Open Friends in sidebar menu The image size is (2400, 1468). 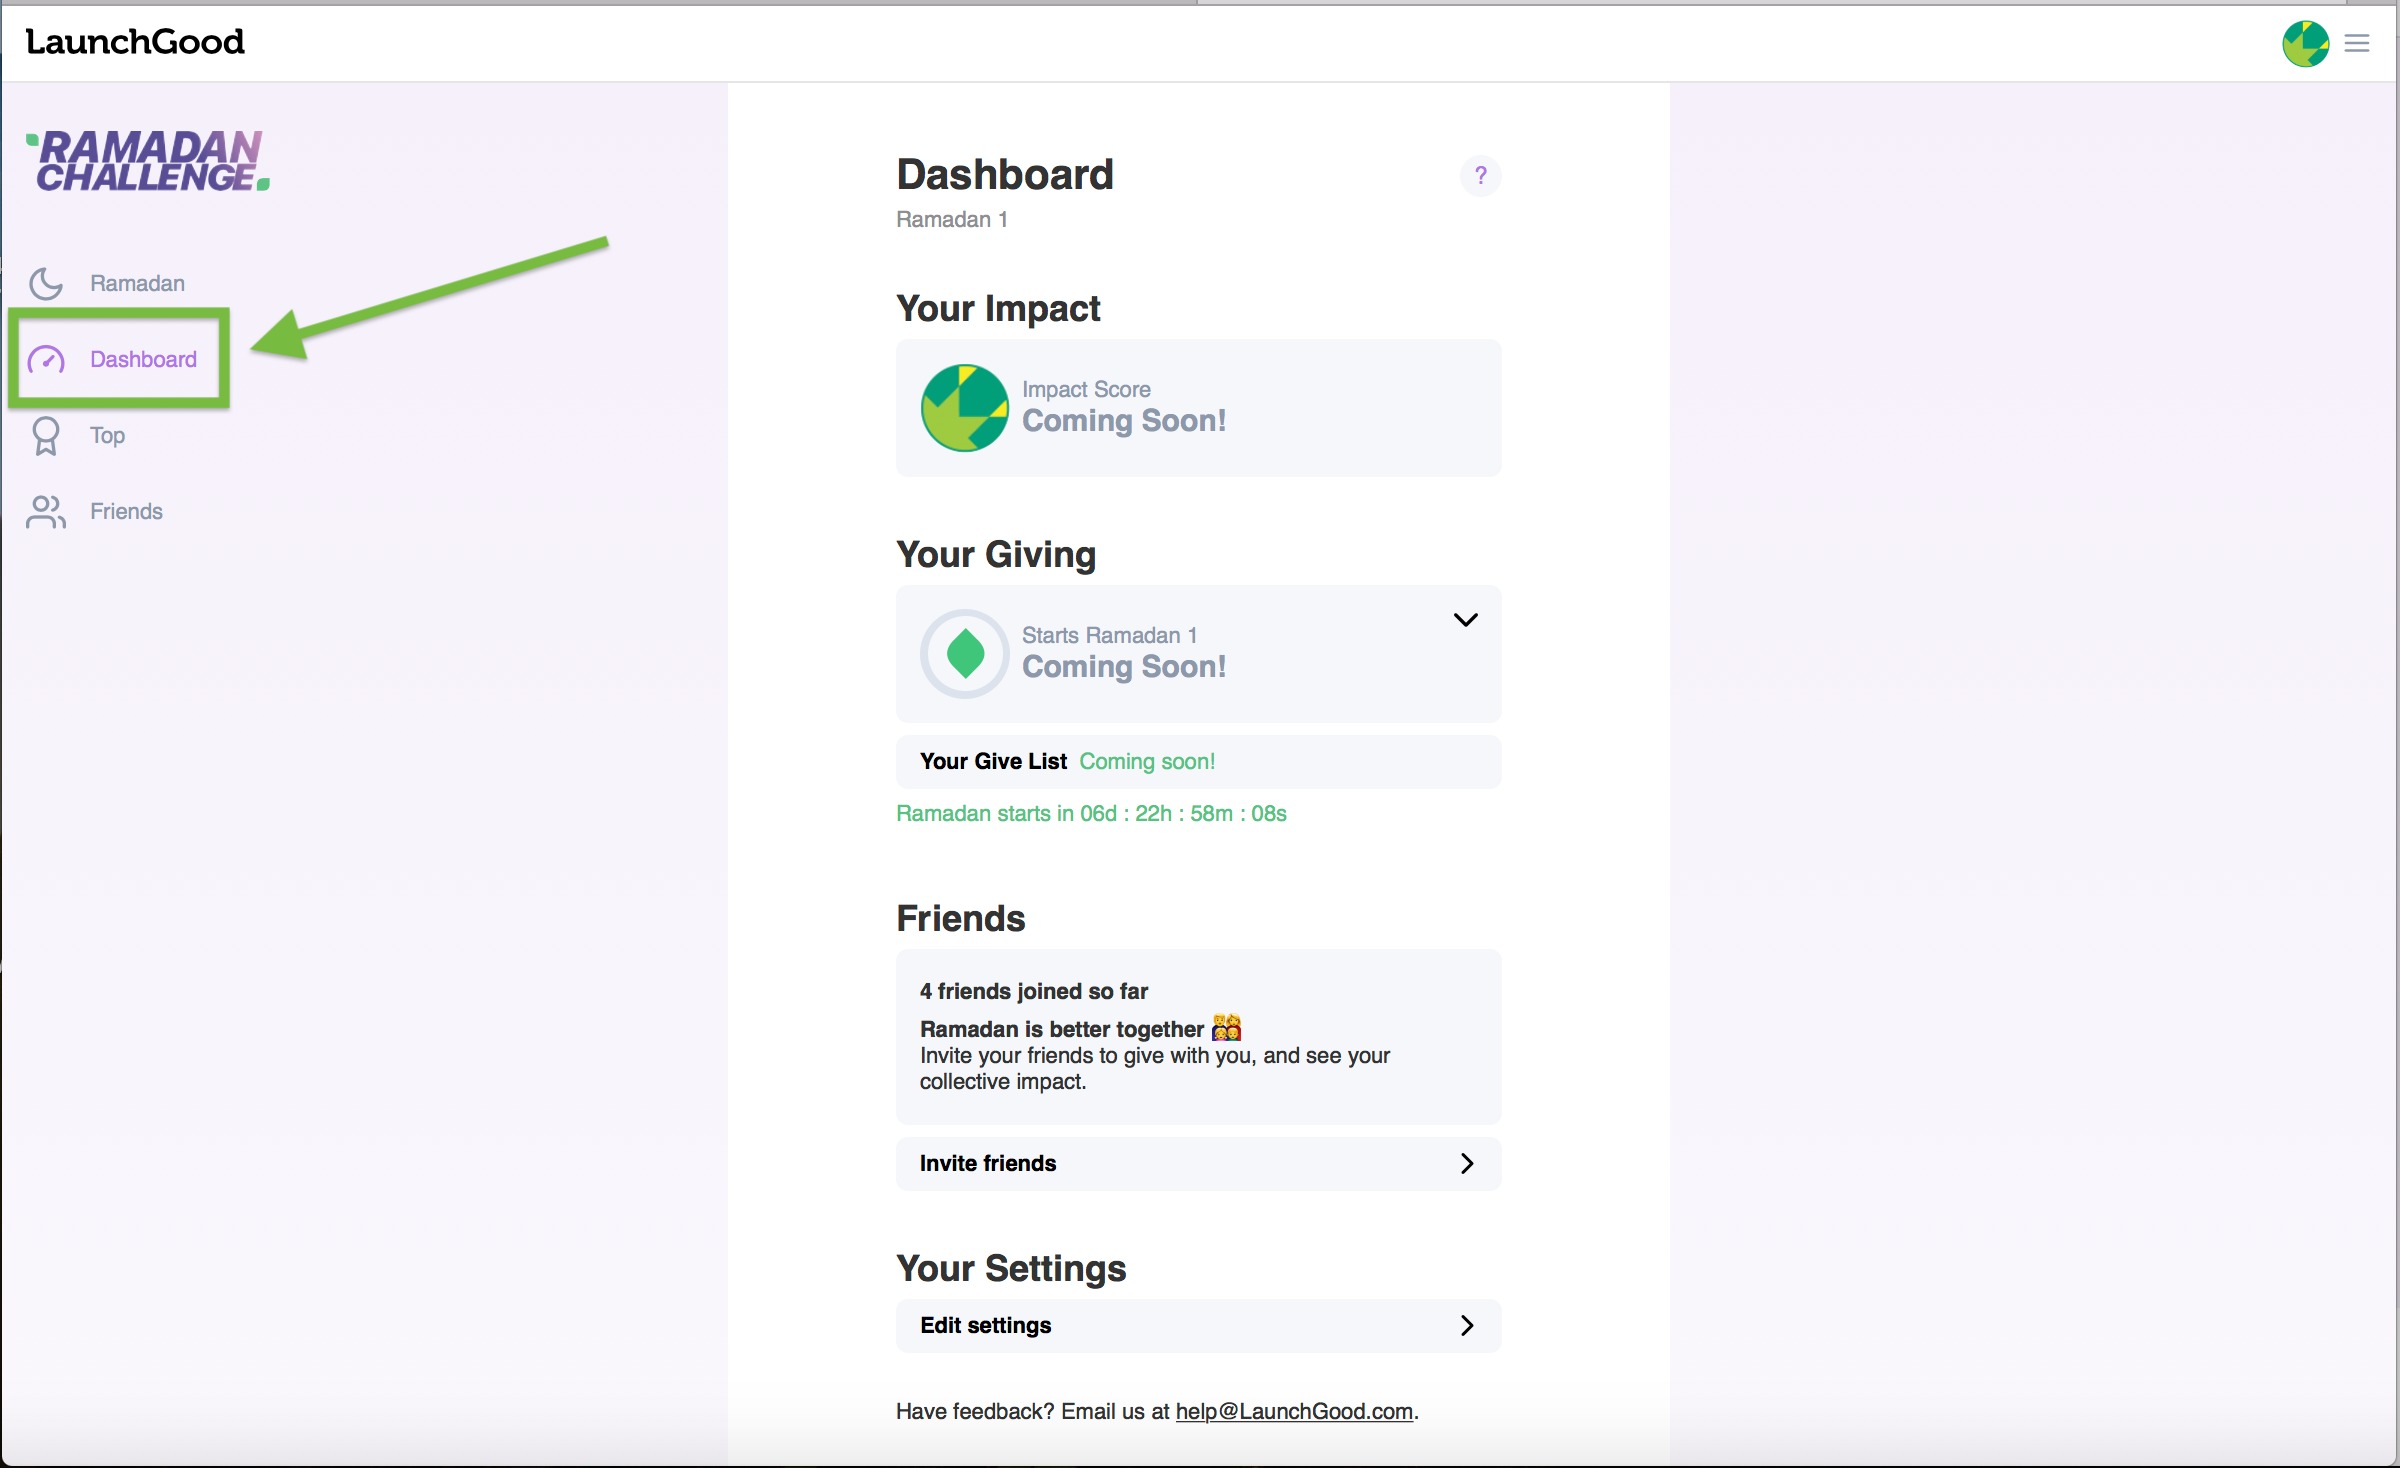[126, 511]
